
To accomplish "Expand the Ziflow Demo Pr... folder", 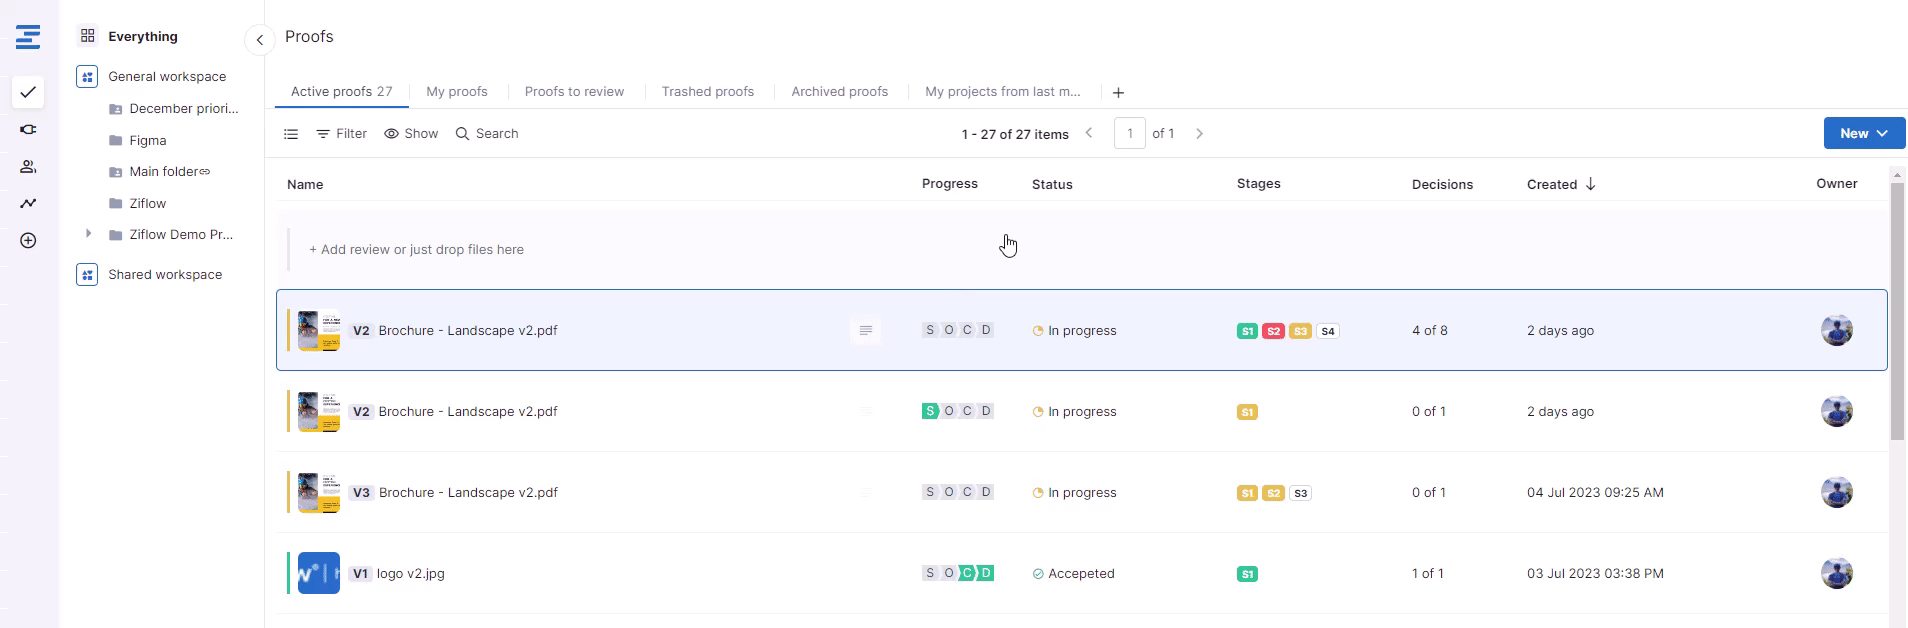I will (88, 234).
